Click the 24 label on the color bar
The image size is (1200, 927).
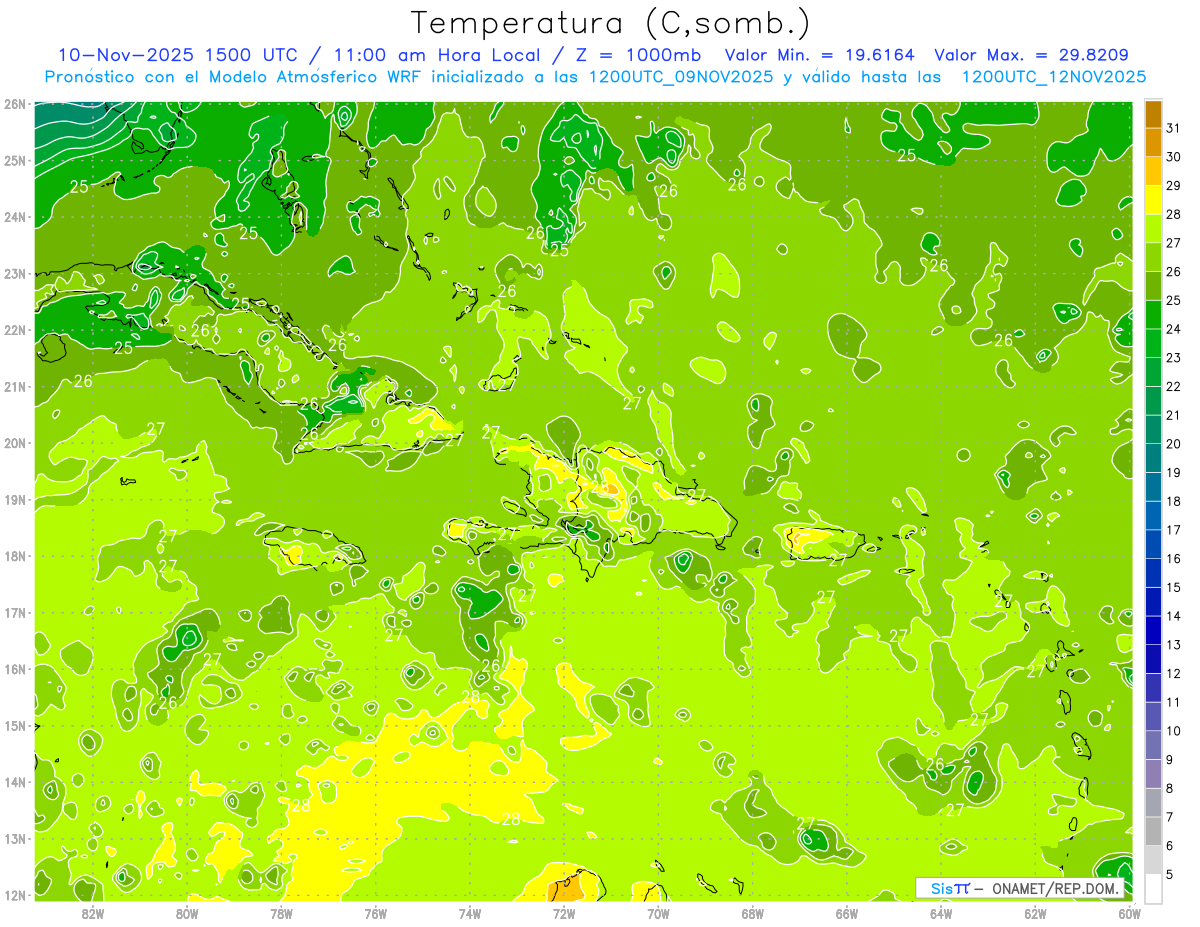[1173, 329]
